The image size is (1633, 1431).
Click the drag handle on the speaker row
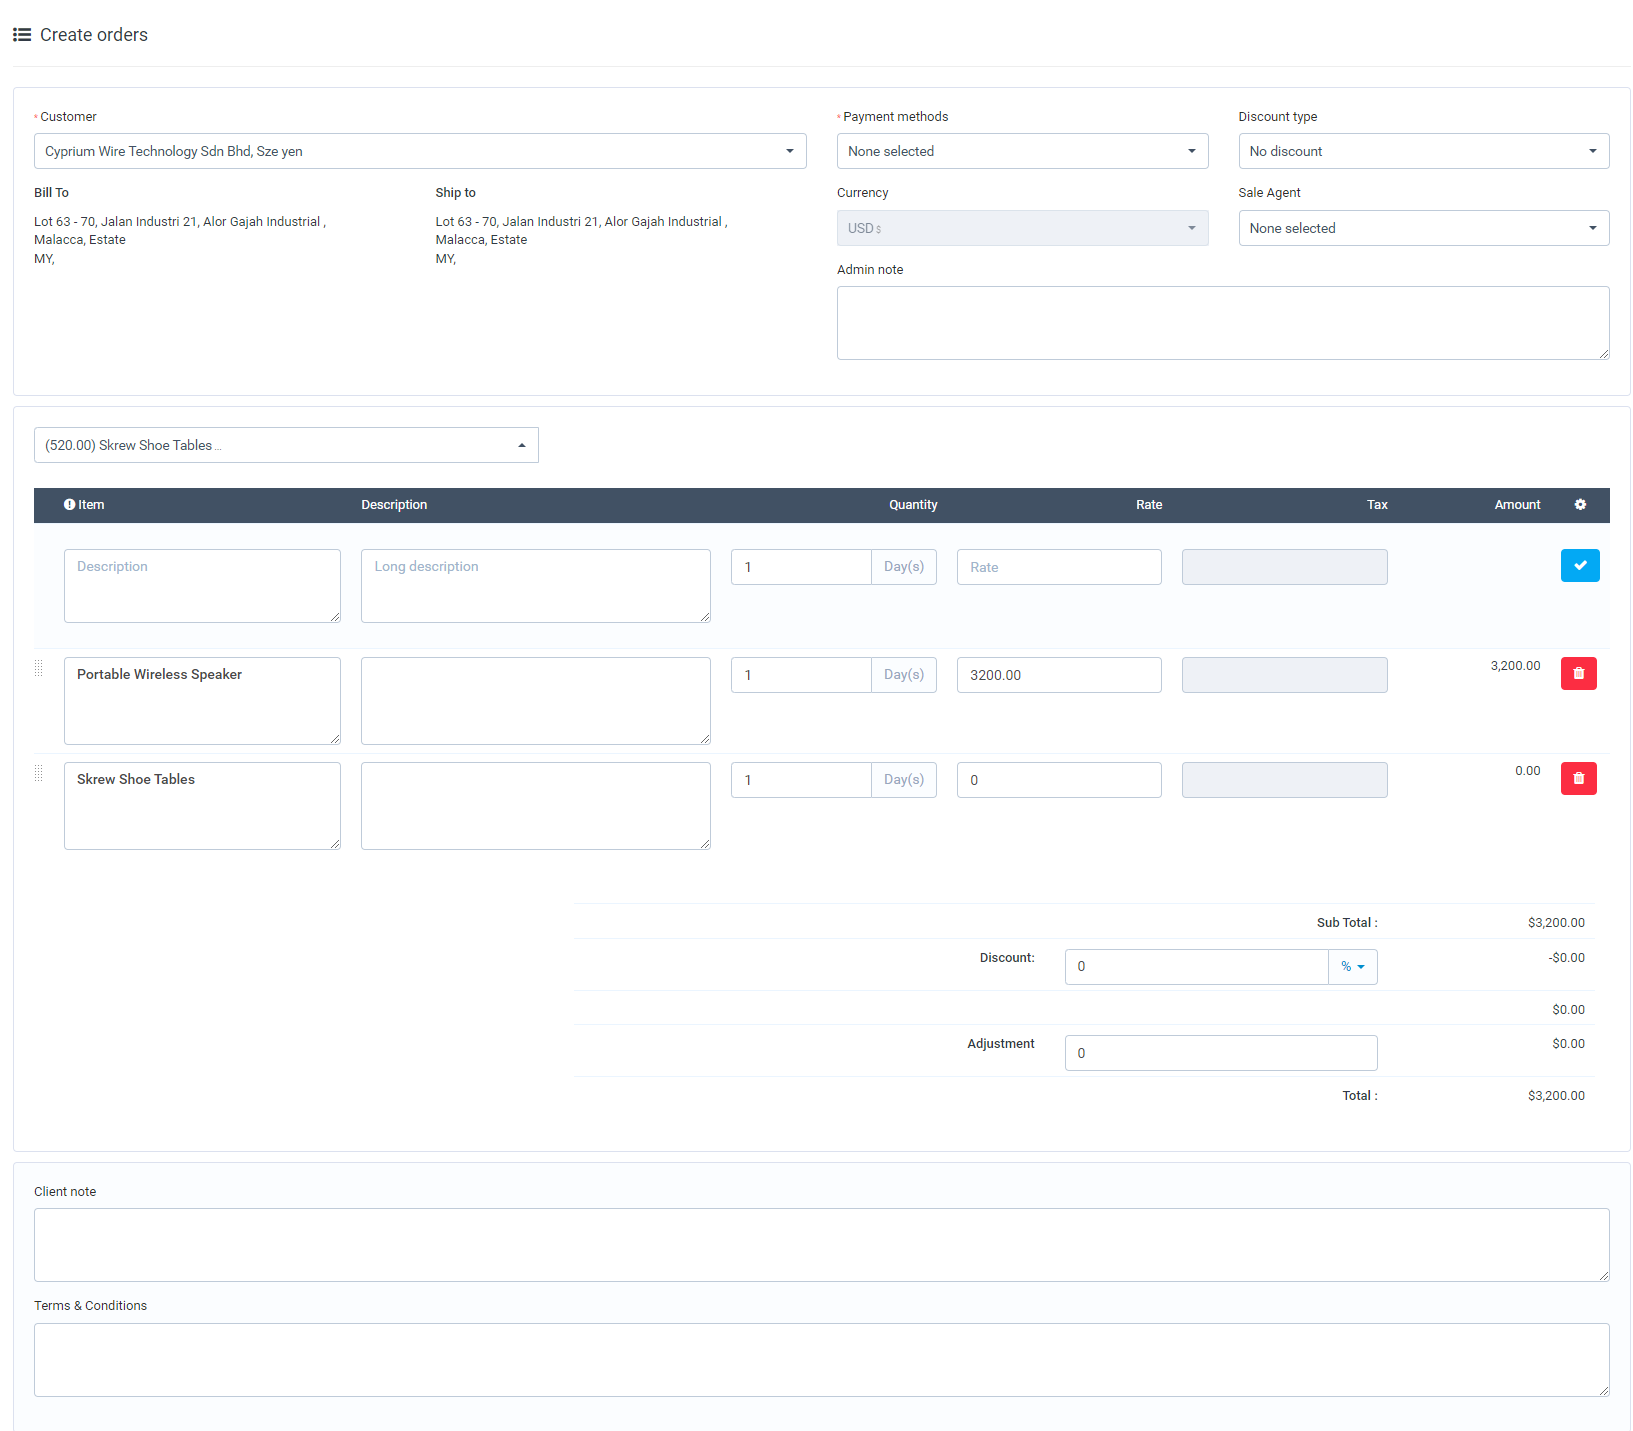(x=39, y=667)
